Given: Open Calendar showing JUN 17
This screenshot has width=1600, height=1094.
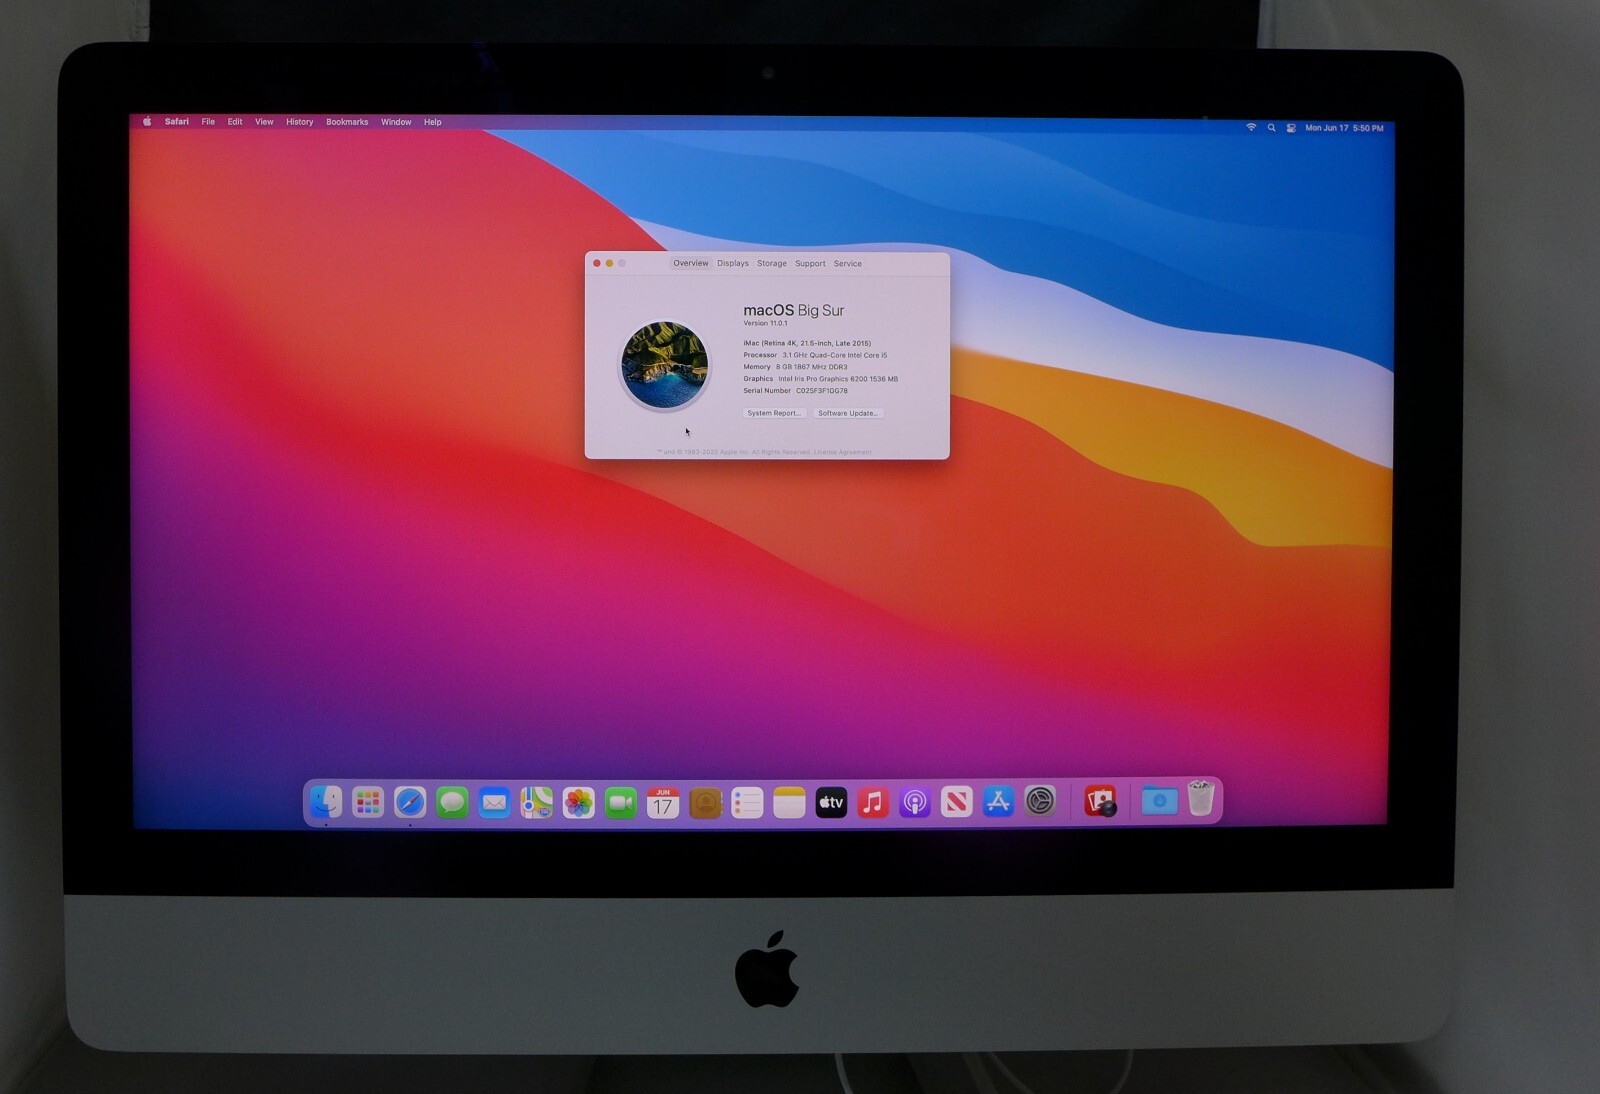Looking at the screenshot, I should (x=662, y=802).
